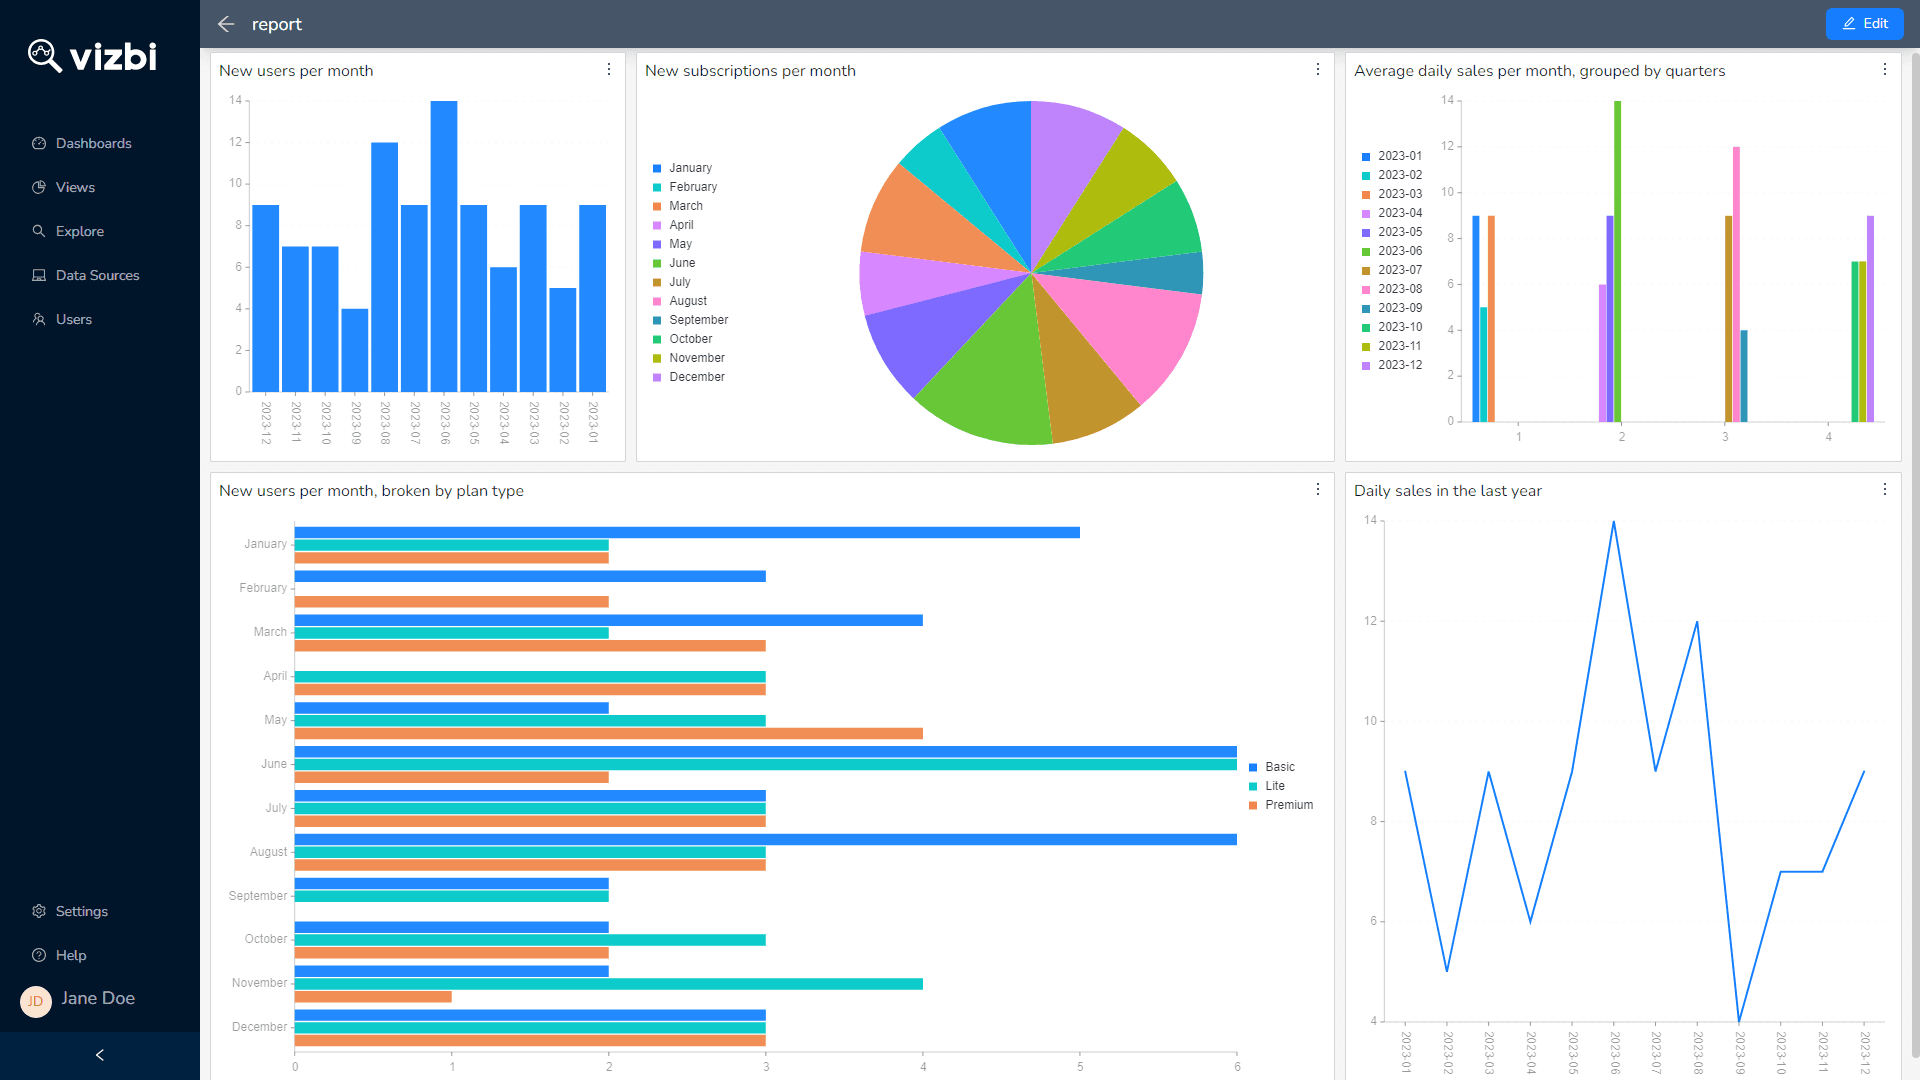Open options for New users by plan type
This screenshot has height=1080, width=1920.
[x=1318, y=489]
